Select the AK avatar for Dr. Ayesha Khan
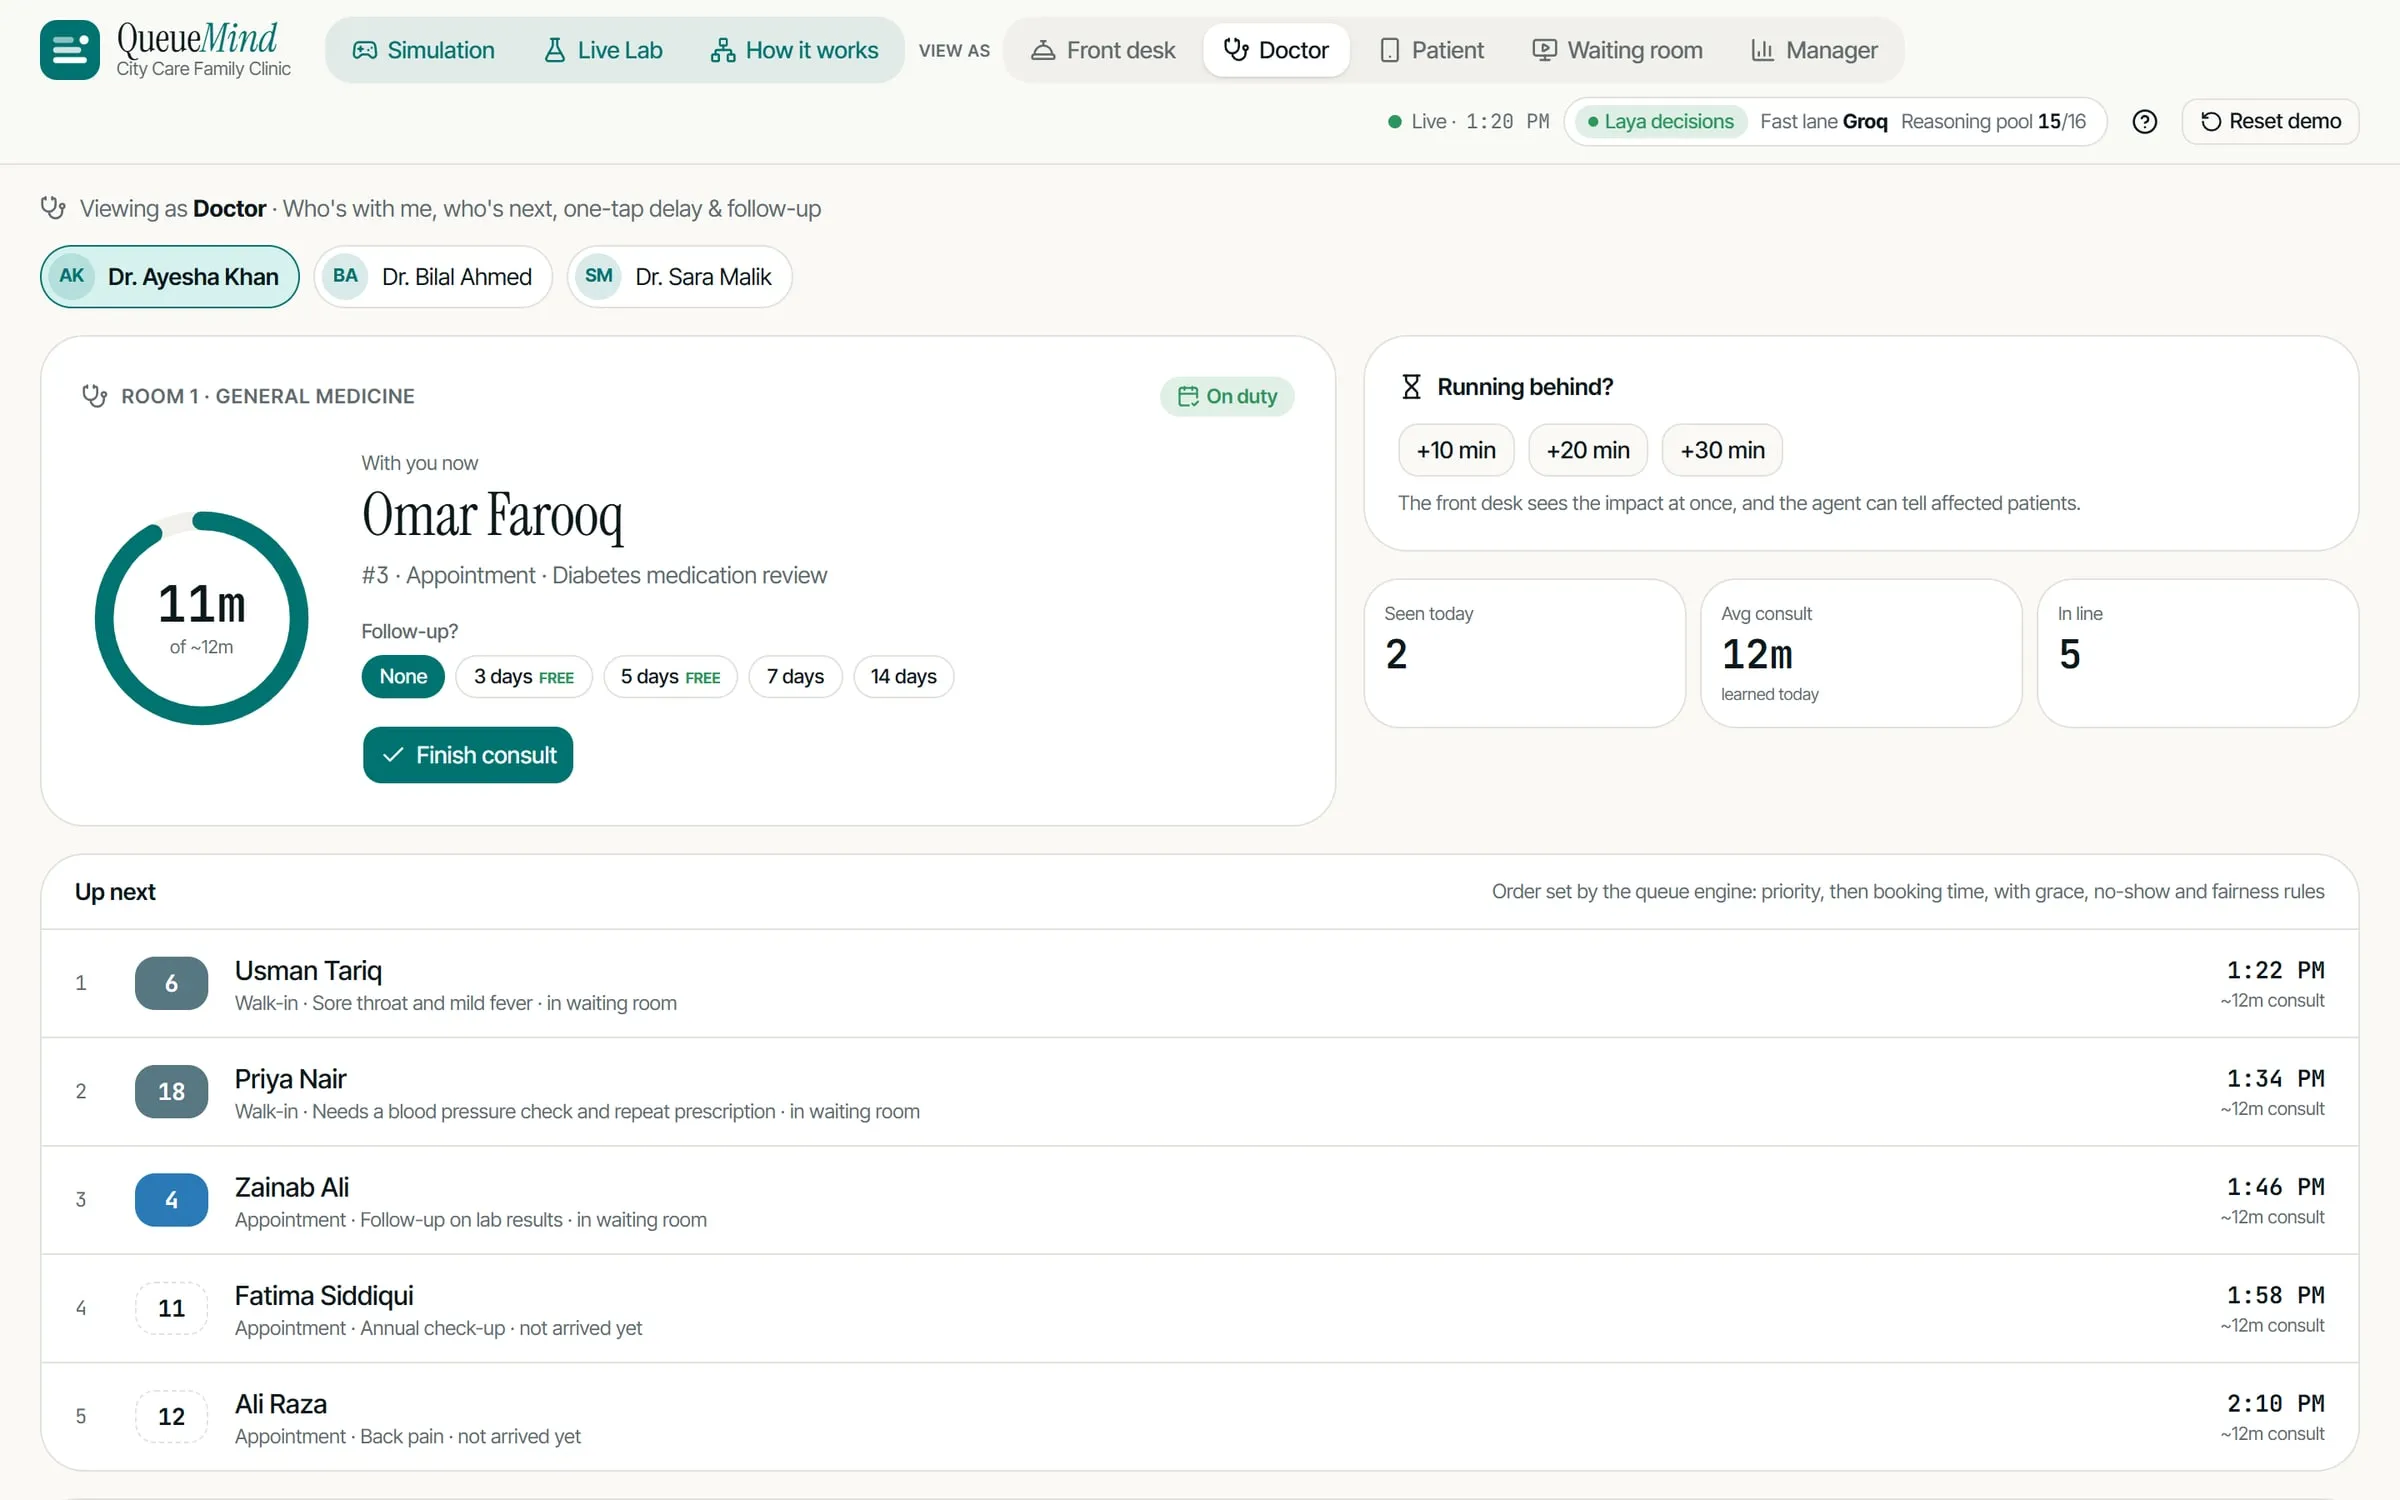The image size is (2400, 1500). (72, 276)
